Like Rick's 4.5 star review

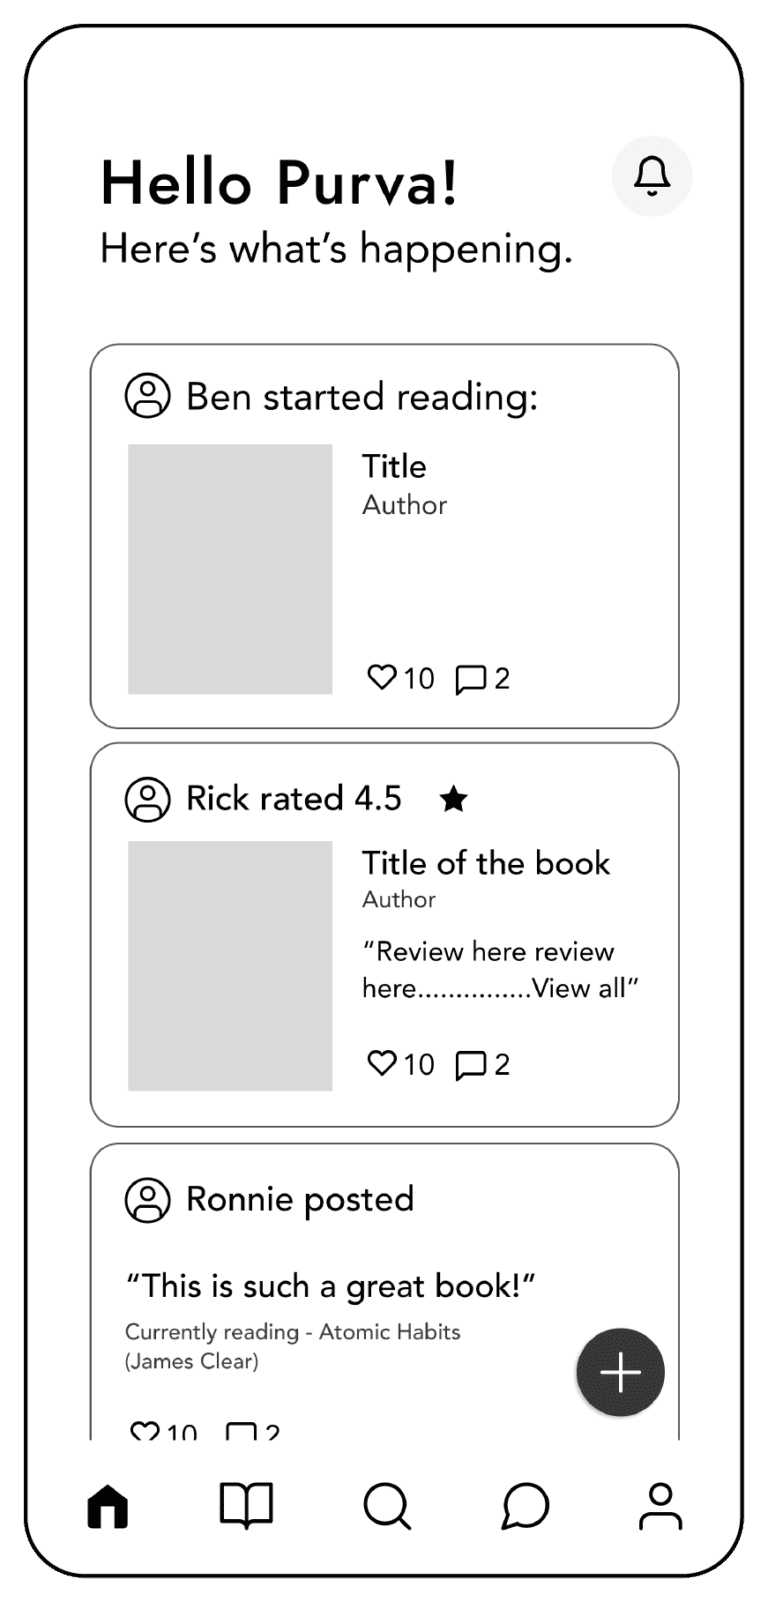[384, 1064]
